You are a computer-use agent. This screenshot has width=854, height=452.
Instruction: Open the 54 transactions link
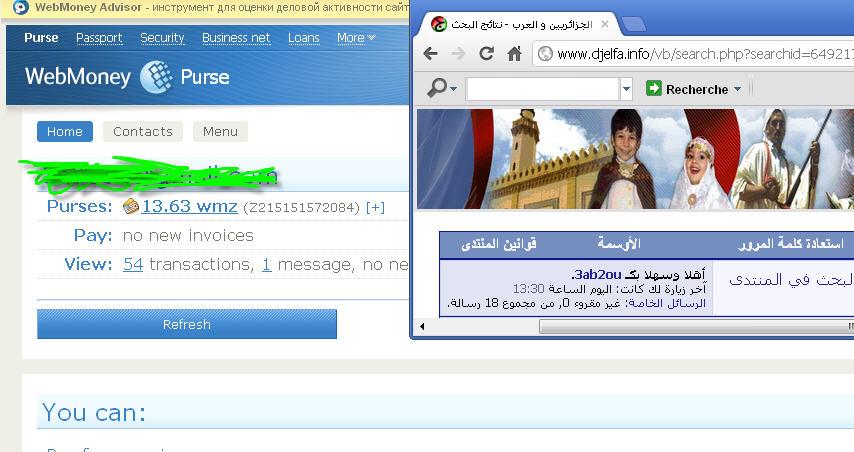(x=133, y=264)
